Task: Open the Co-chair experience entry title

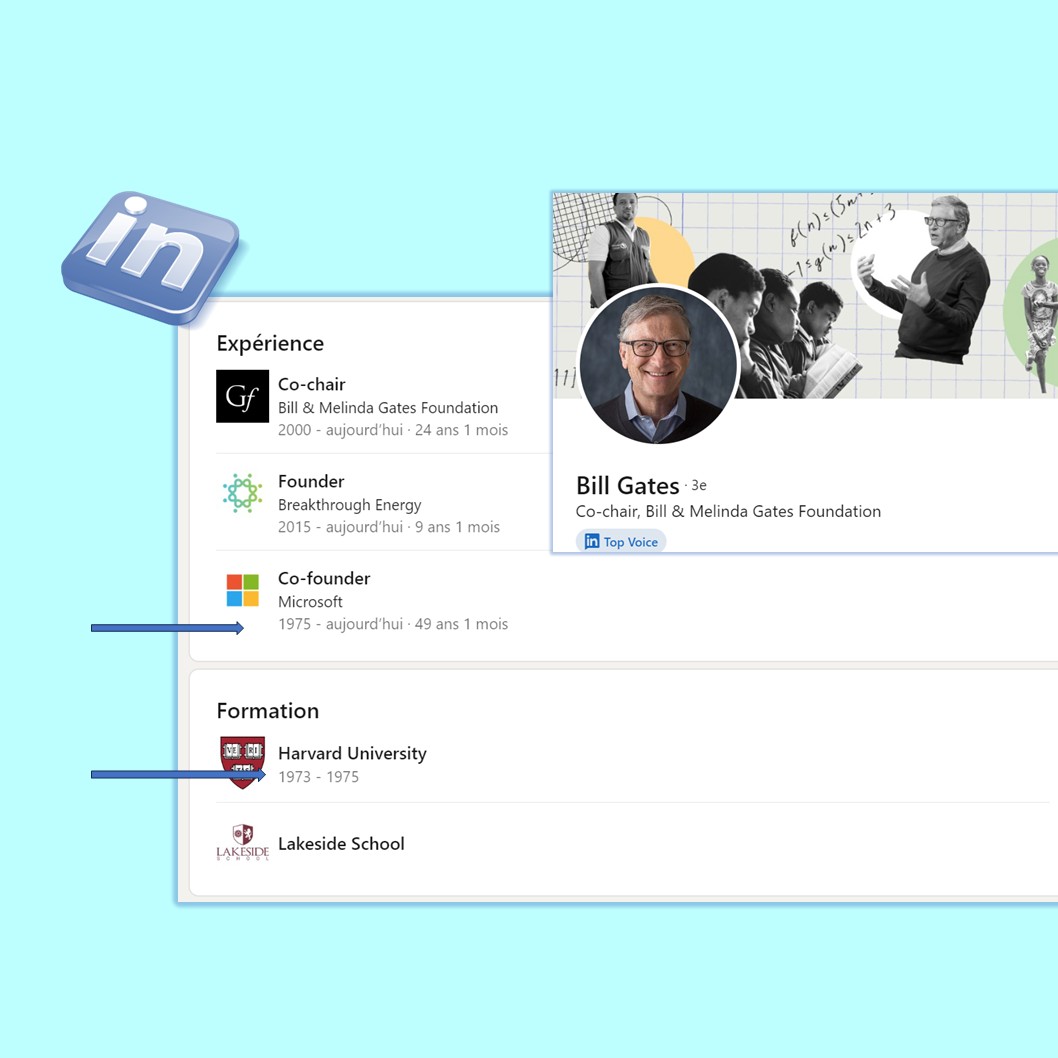Action: (x=311, y=384)
